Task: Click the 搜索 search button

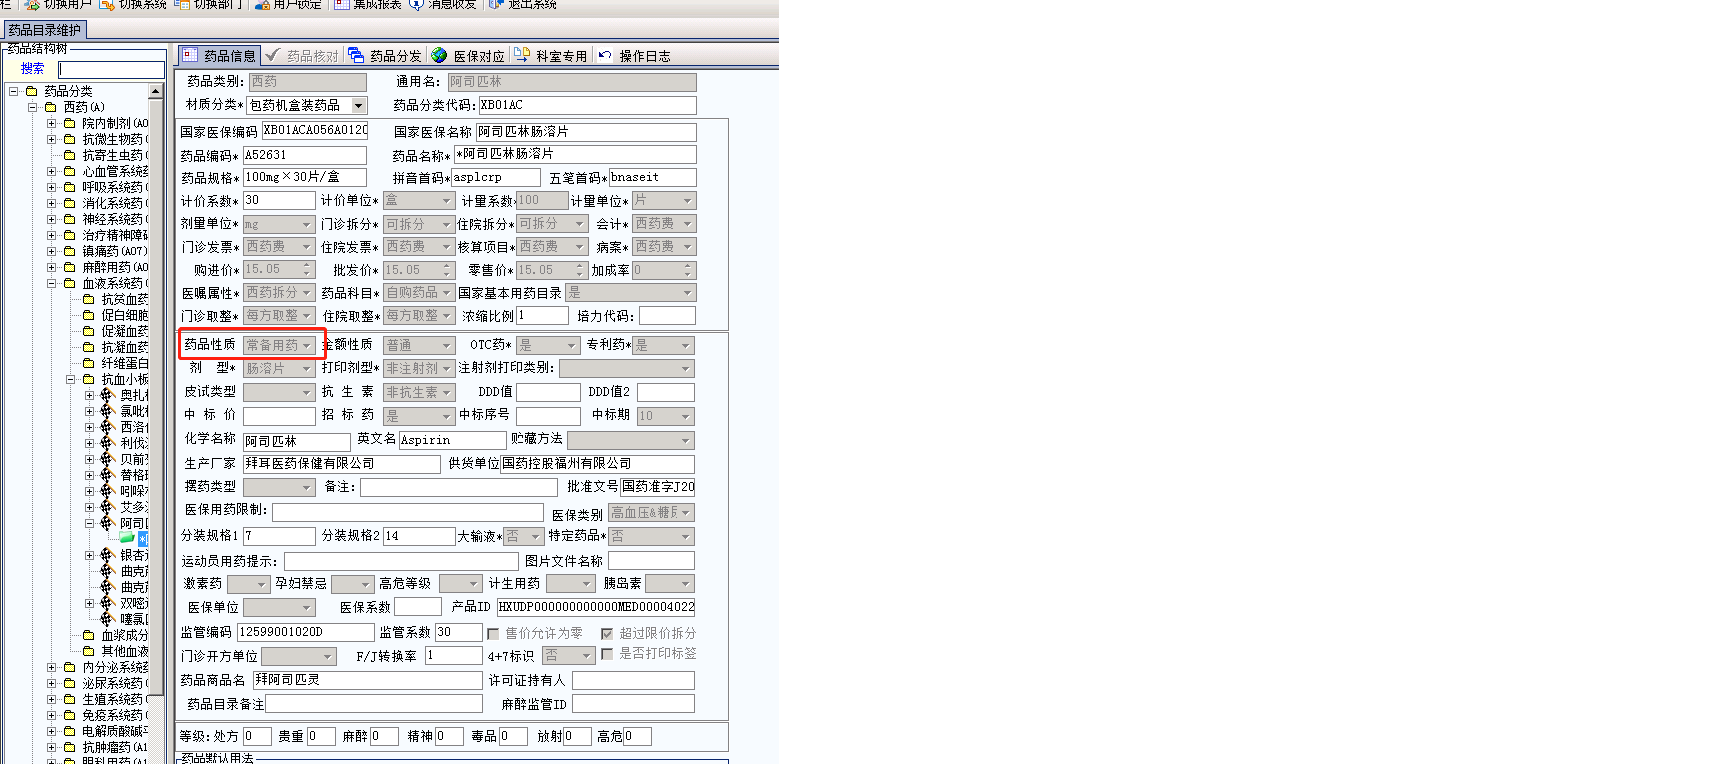Action: [33, 69]
